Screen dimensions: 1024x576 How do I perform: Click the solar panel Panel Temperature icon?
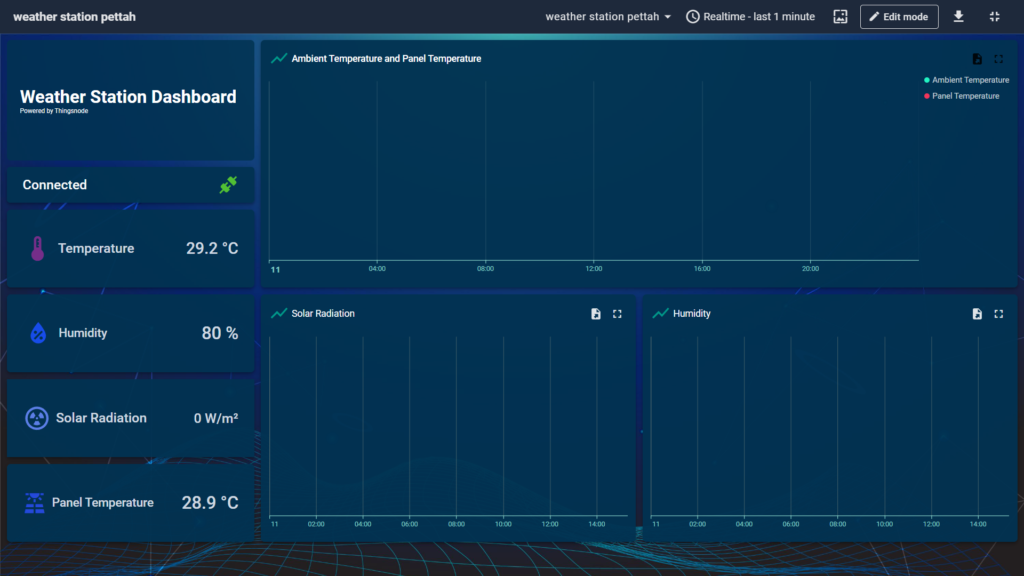34,503
